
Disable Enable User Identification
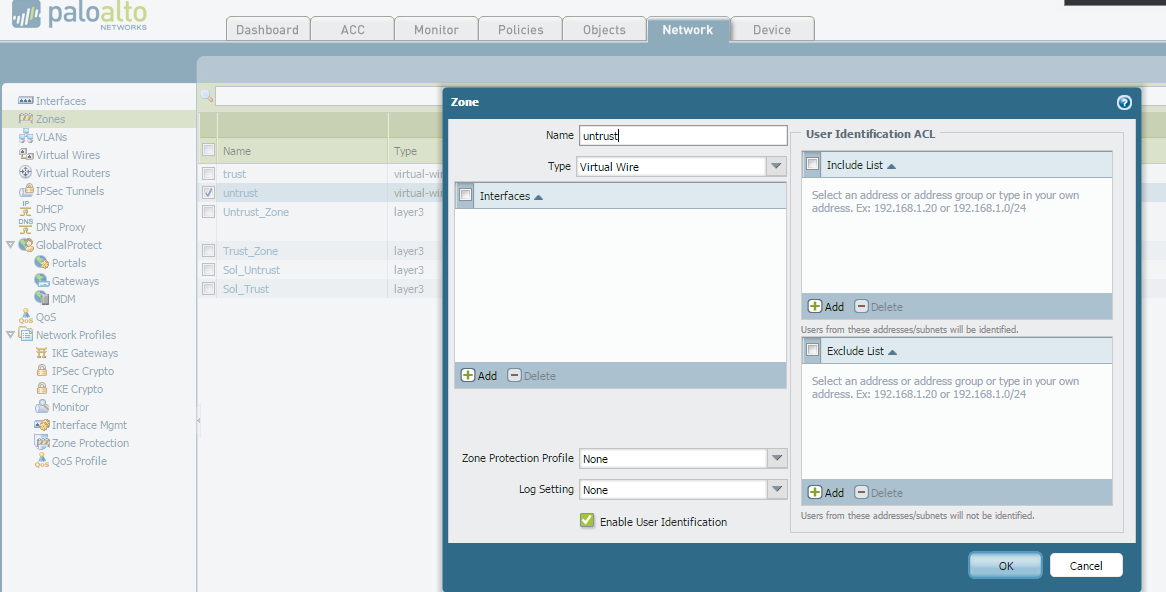(587, 521)
